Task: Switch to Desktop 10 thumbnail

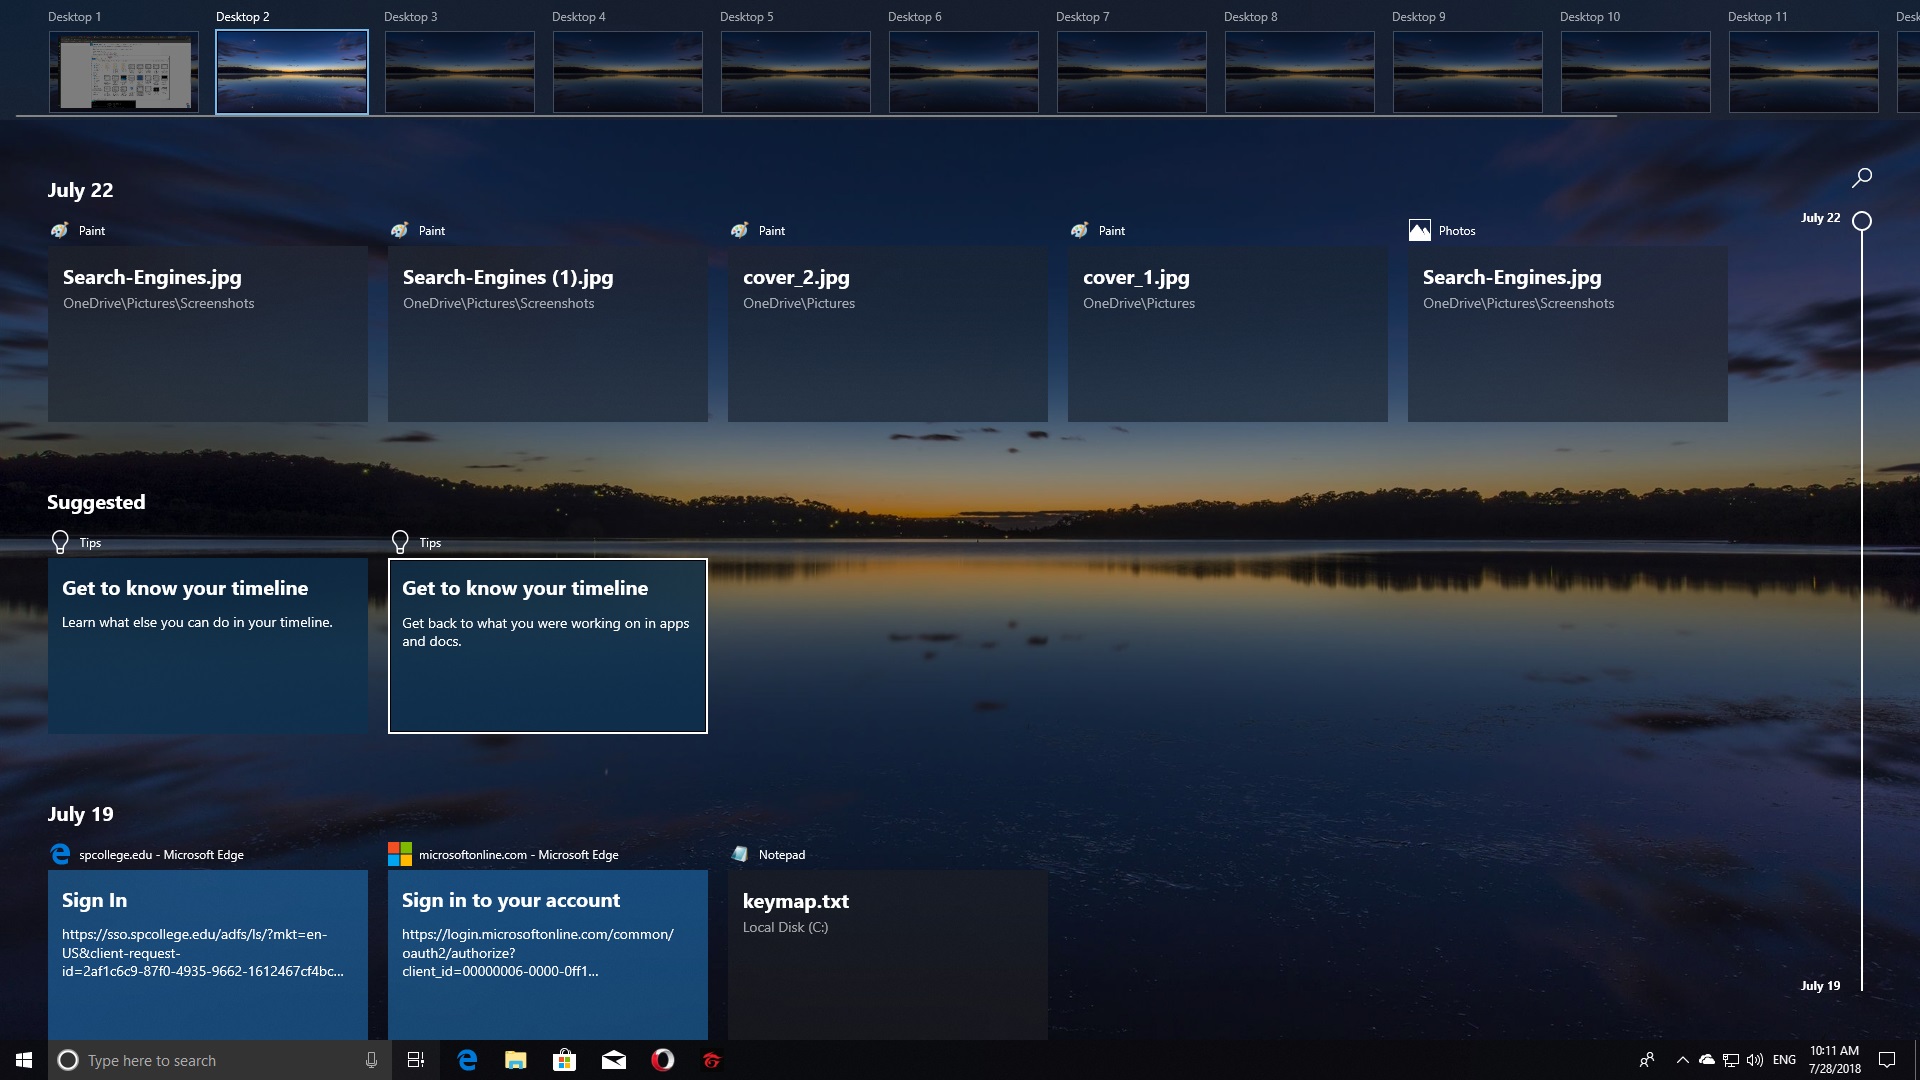Action: pyautogui.click(x=1636, y=71)
